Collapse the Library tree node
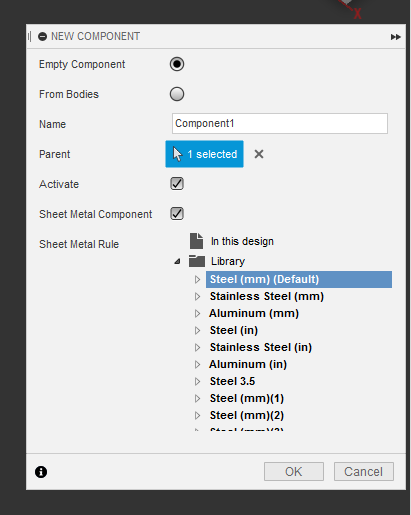Screen dimensions: 411x515 point(177,261)
